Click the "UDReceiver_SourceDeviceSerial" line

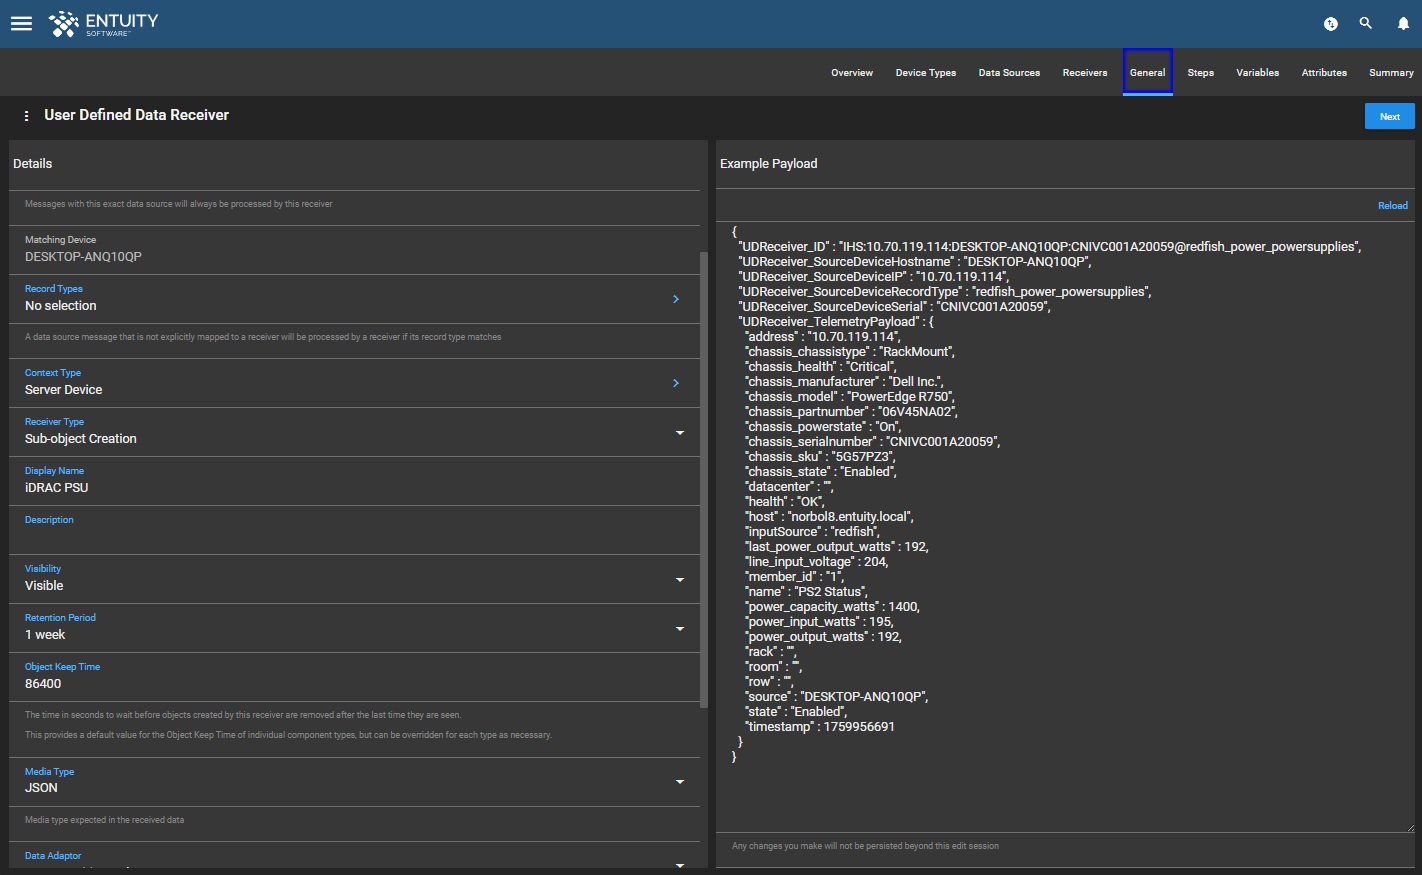pos(896,307)
